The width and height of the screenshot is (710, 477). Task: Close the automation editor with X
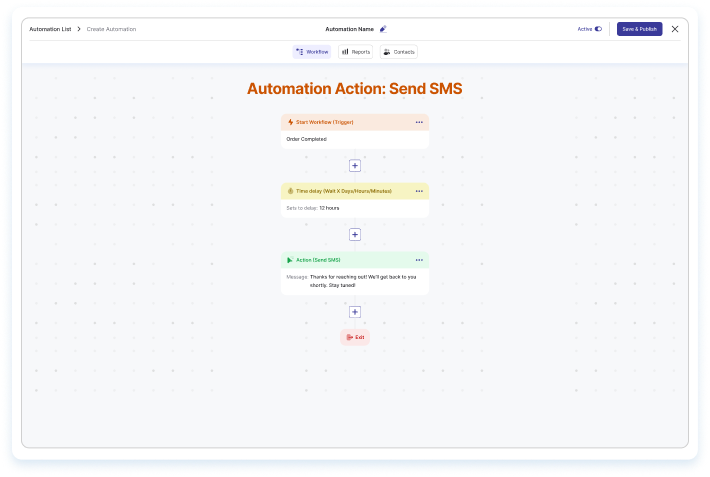pos(675,29)
